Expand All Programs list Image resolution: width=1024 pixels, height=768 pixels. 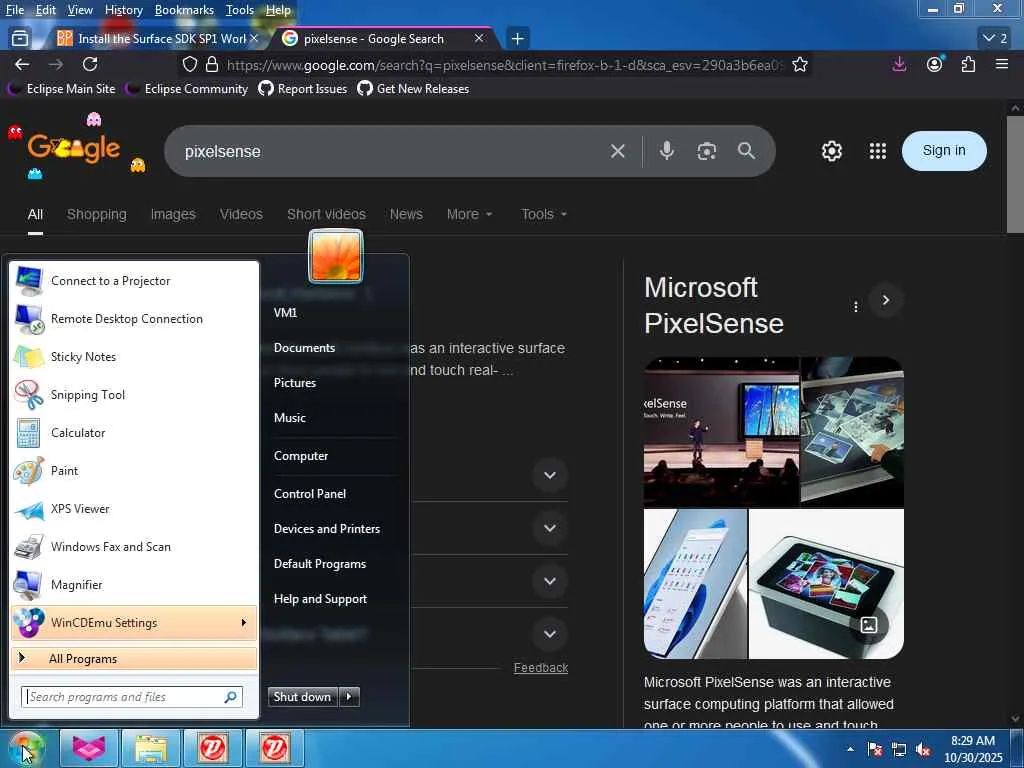pos(134,659)
